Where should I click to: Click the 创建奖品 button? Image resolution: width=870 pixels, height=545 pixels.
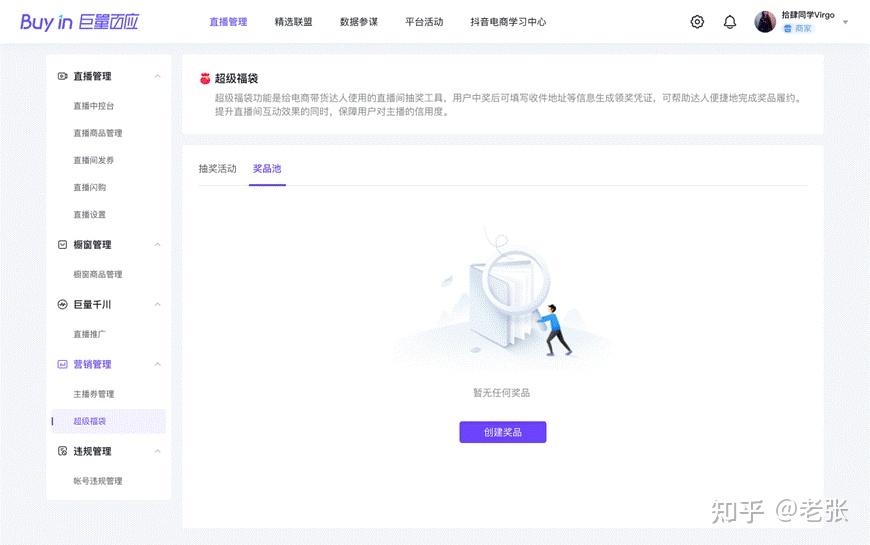[503, 432]
